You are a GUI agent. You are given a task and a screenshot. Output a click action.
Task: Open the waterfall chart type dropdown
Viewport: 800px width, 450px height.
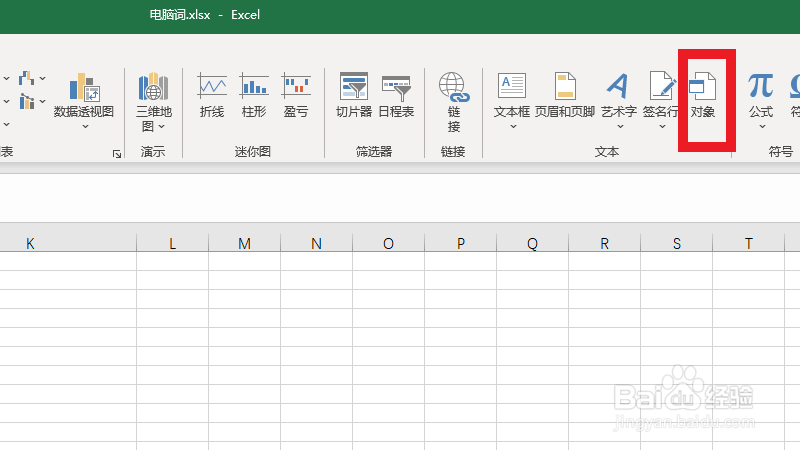click(x=43, y=79)
